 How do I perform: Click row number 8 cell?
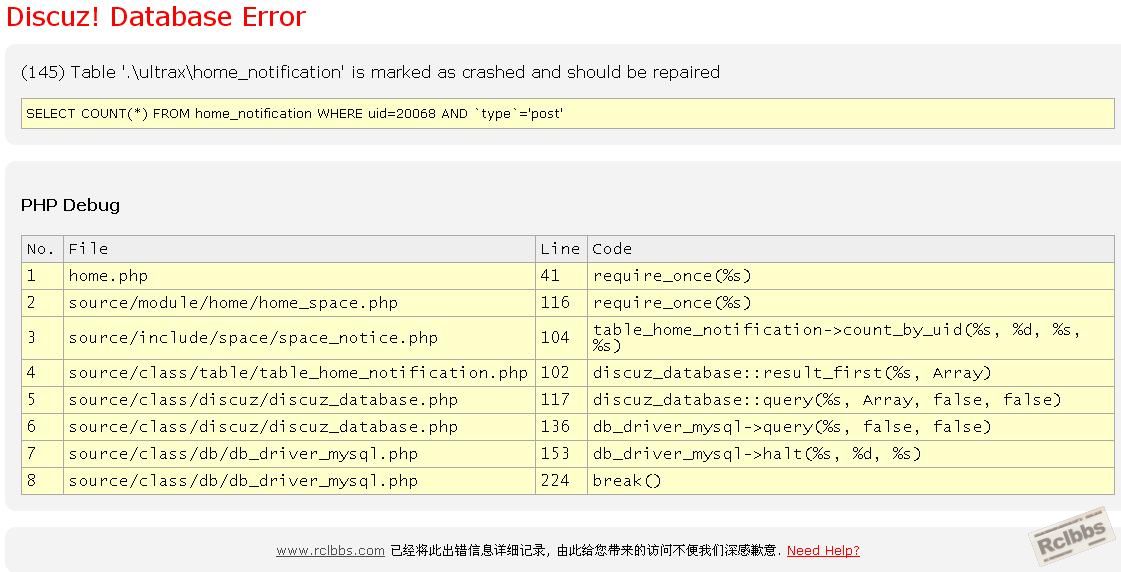coord(42,481)
